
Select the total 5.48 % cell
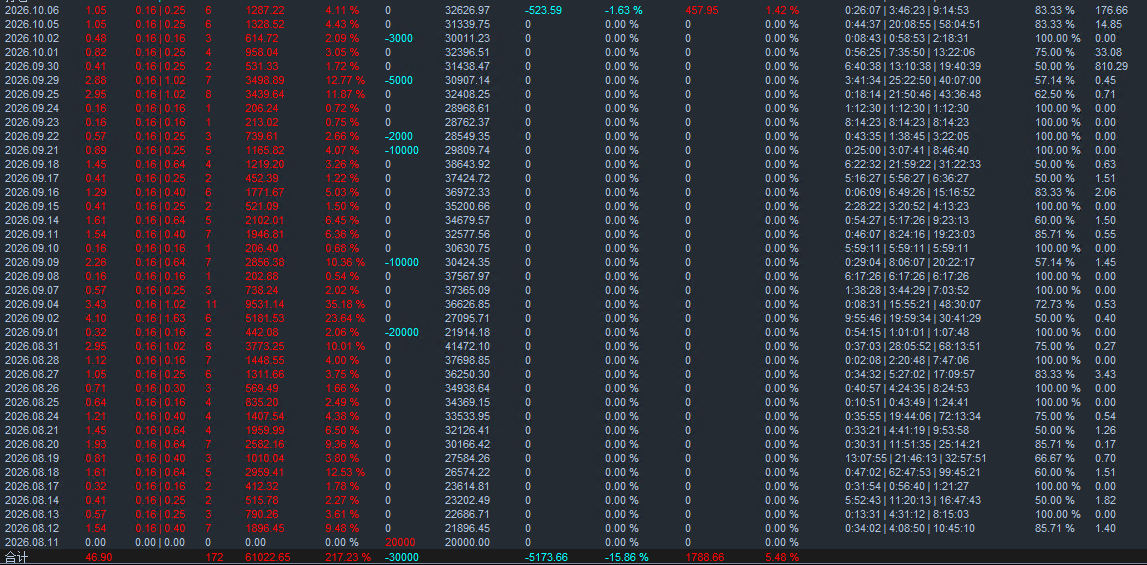coord(782,557)
